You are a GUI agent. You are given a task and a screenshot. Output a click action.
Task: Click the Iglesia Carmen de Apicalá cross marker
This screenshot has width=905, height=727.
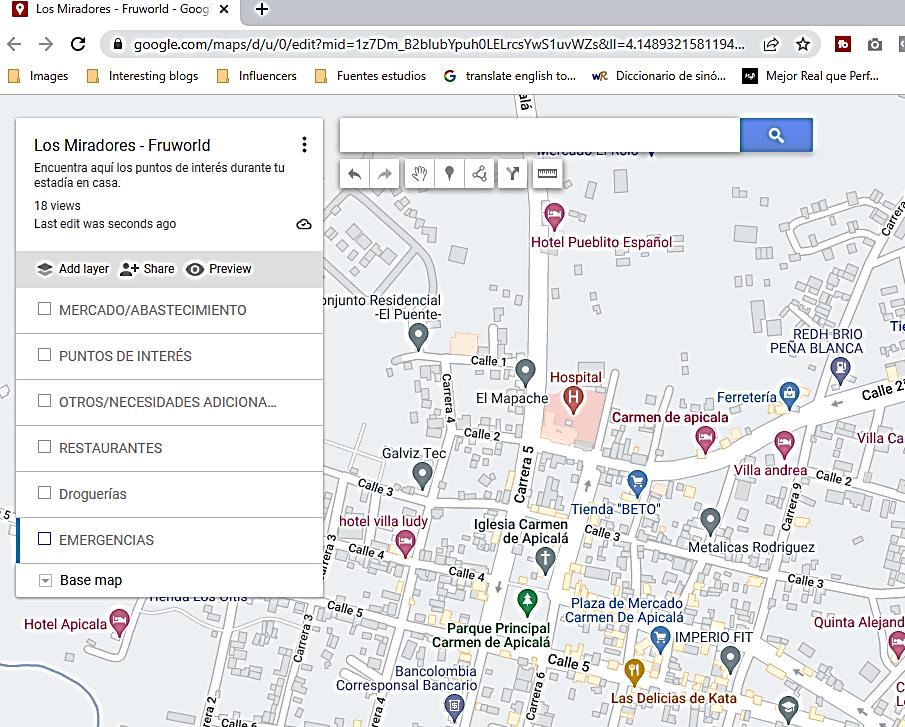(x=545, y=560)
